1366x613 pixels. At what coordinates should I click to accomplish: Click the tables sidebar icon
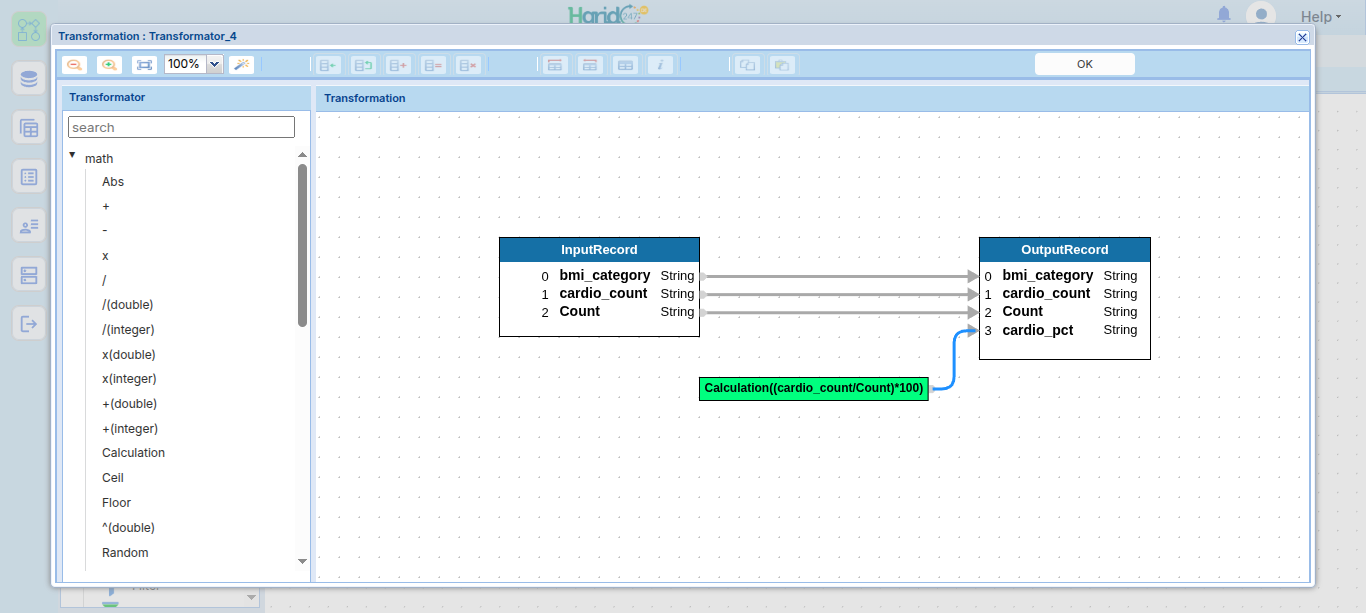(x=29, y=128)
